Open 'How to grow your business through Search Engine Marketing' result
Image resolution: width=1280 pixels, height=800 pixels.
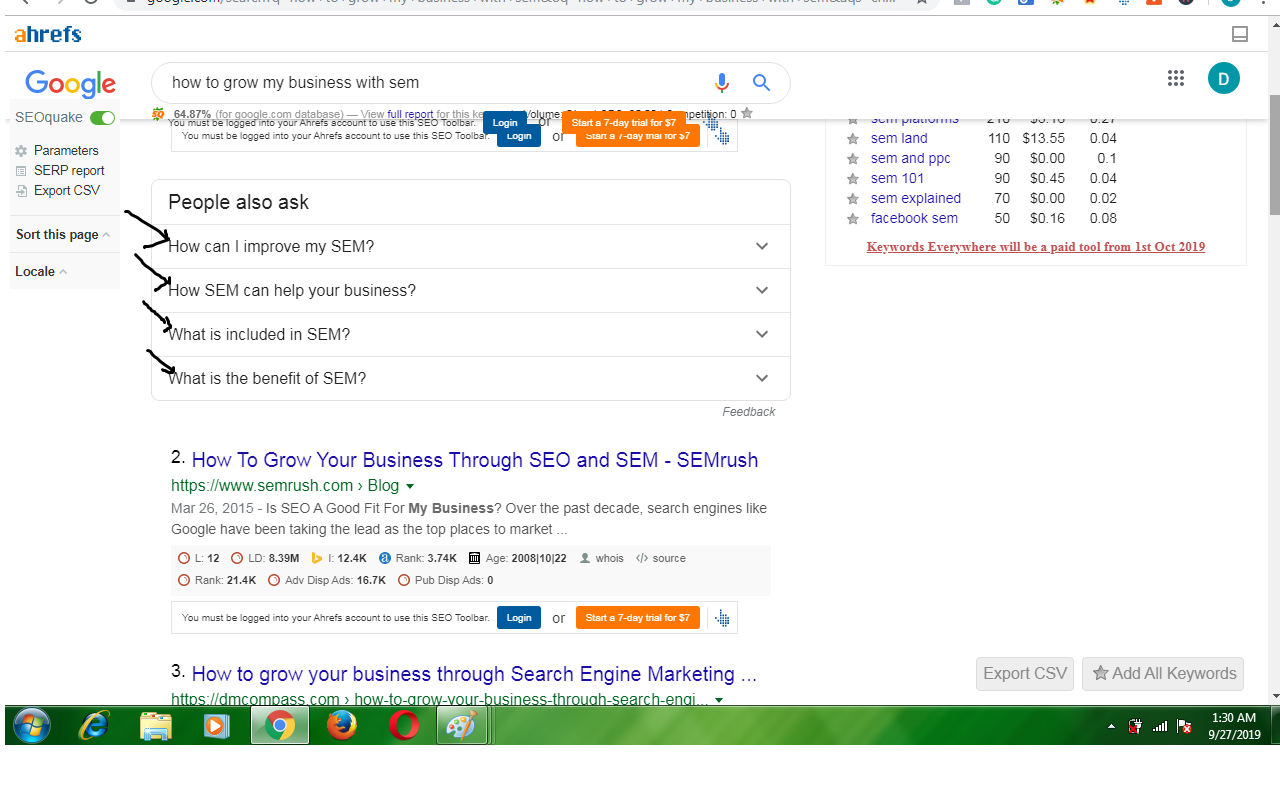click(474, 674)
